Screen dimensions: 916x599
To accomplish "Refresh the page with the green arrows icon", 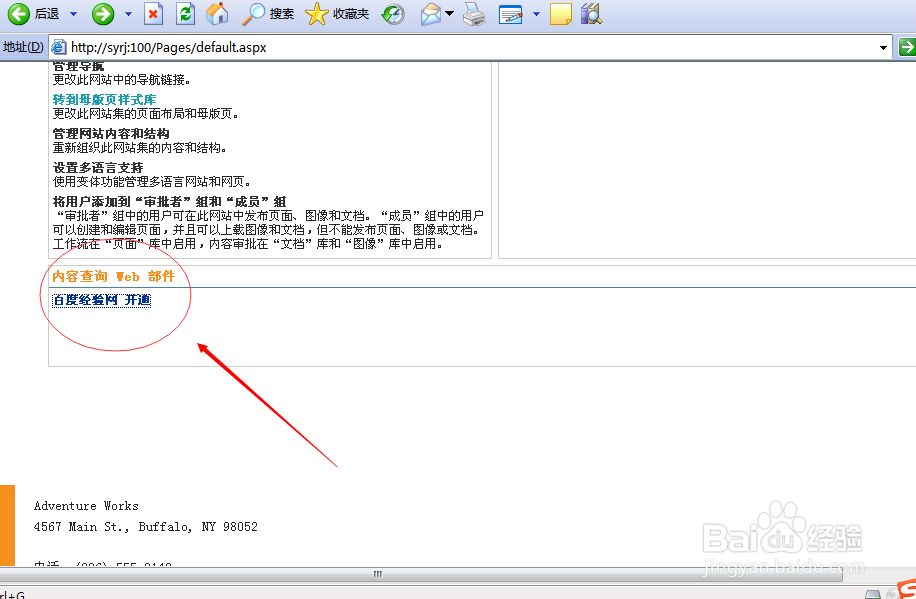I will (185, 14).
